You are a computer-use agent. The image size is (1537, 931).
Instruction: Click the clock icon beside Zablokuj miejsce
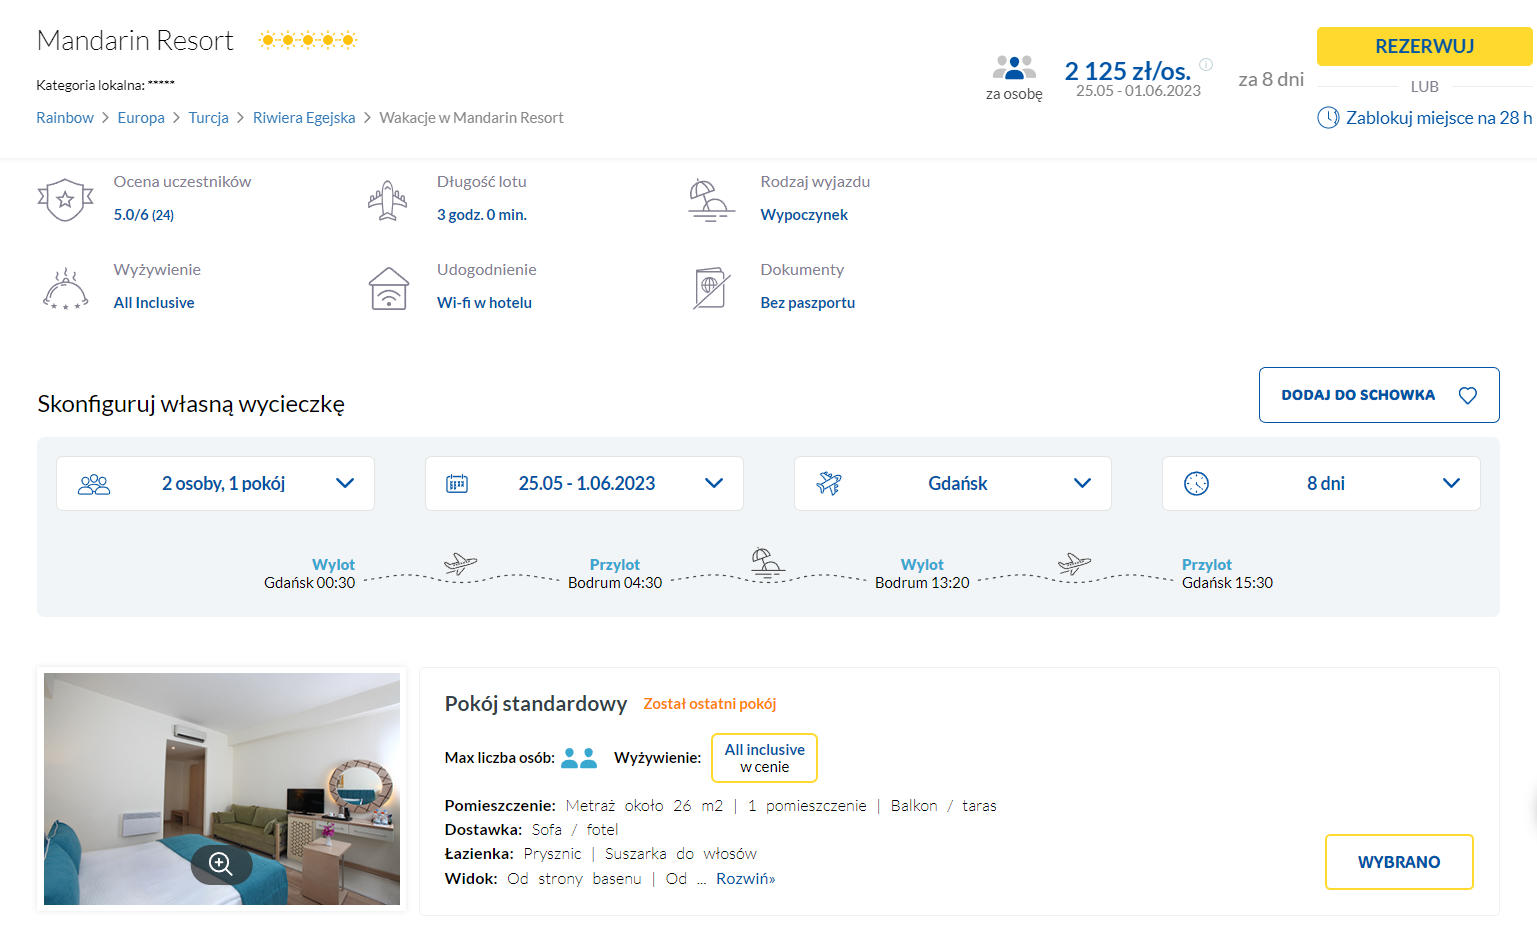pos(1328,118)
